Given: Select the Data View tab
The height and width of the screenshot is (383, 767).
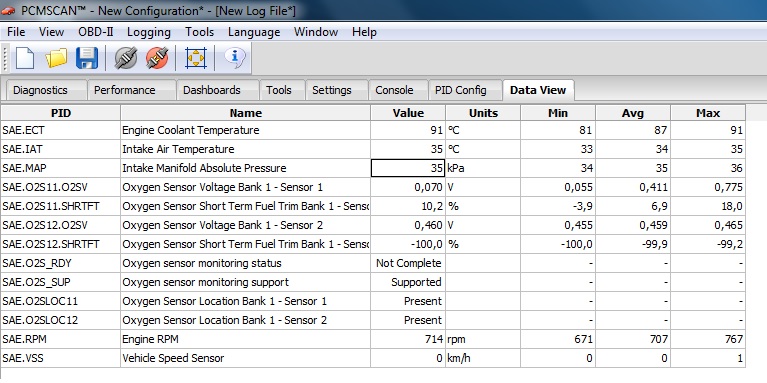Looking at the screenshot, I should (538, 90).
